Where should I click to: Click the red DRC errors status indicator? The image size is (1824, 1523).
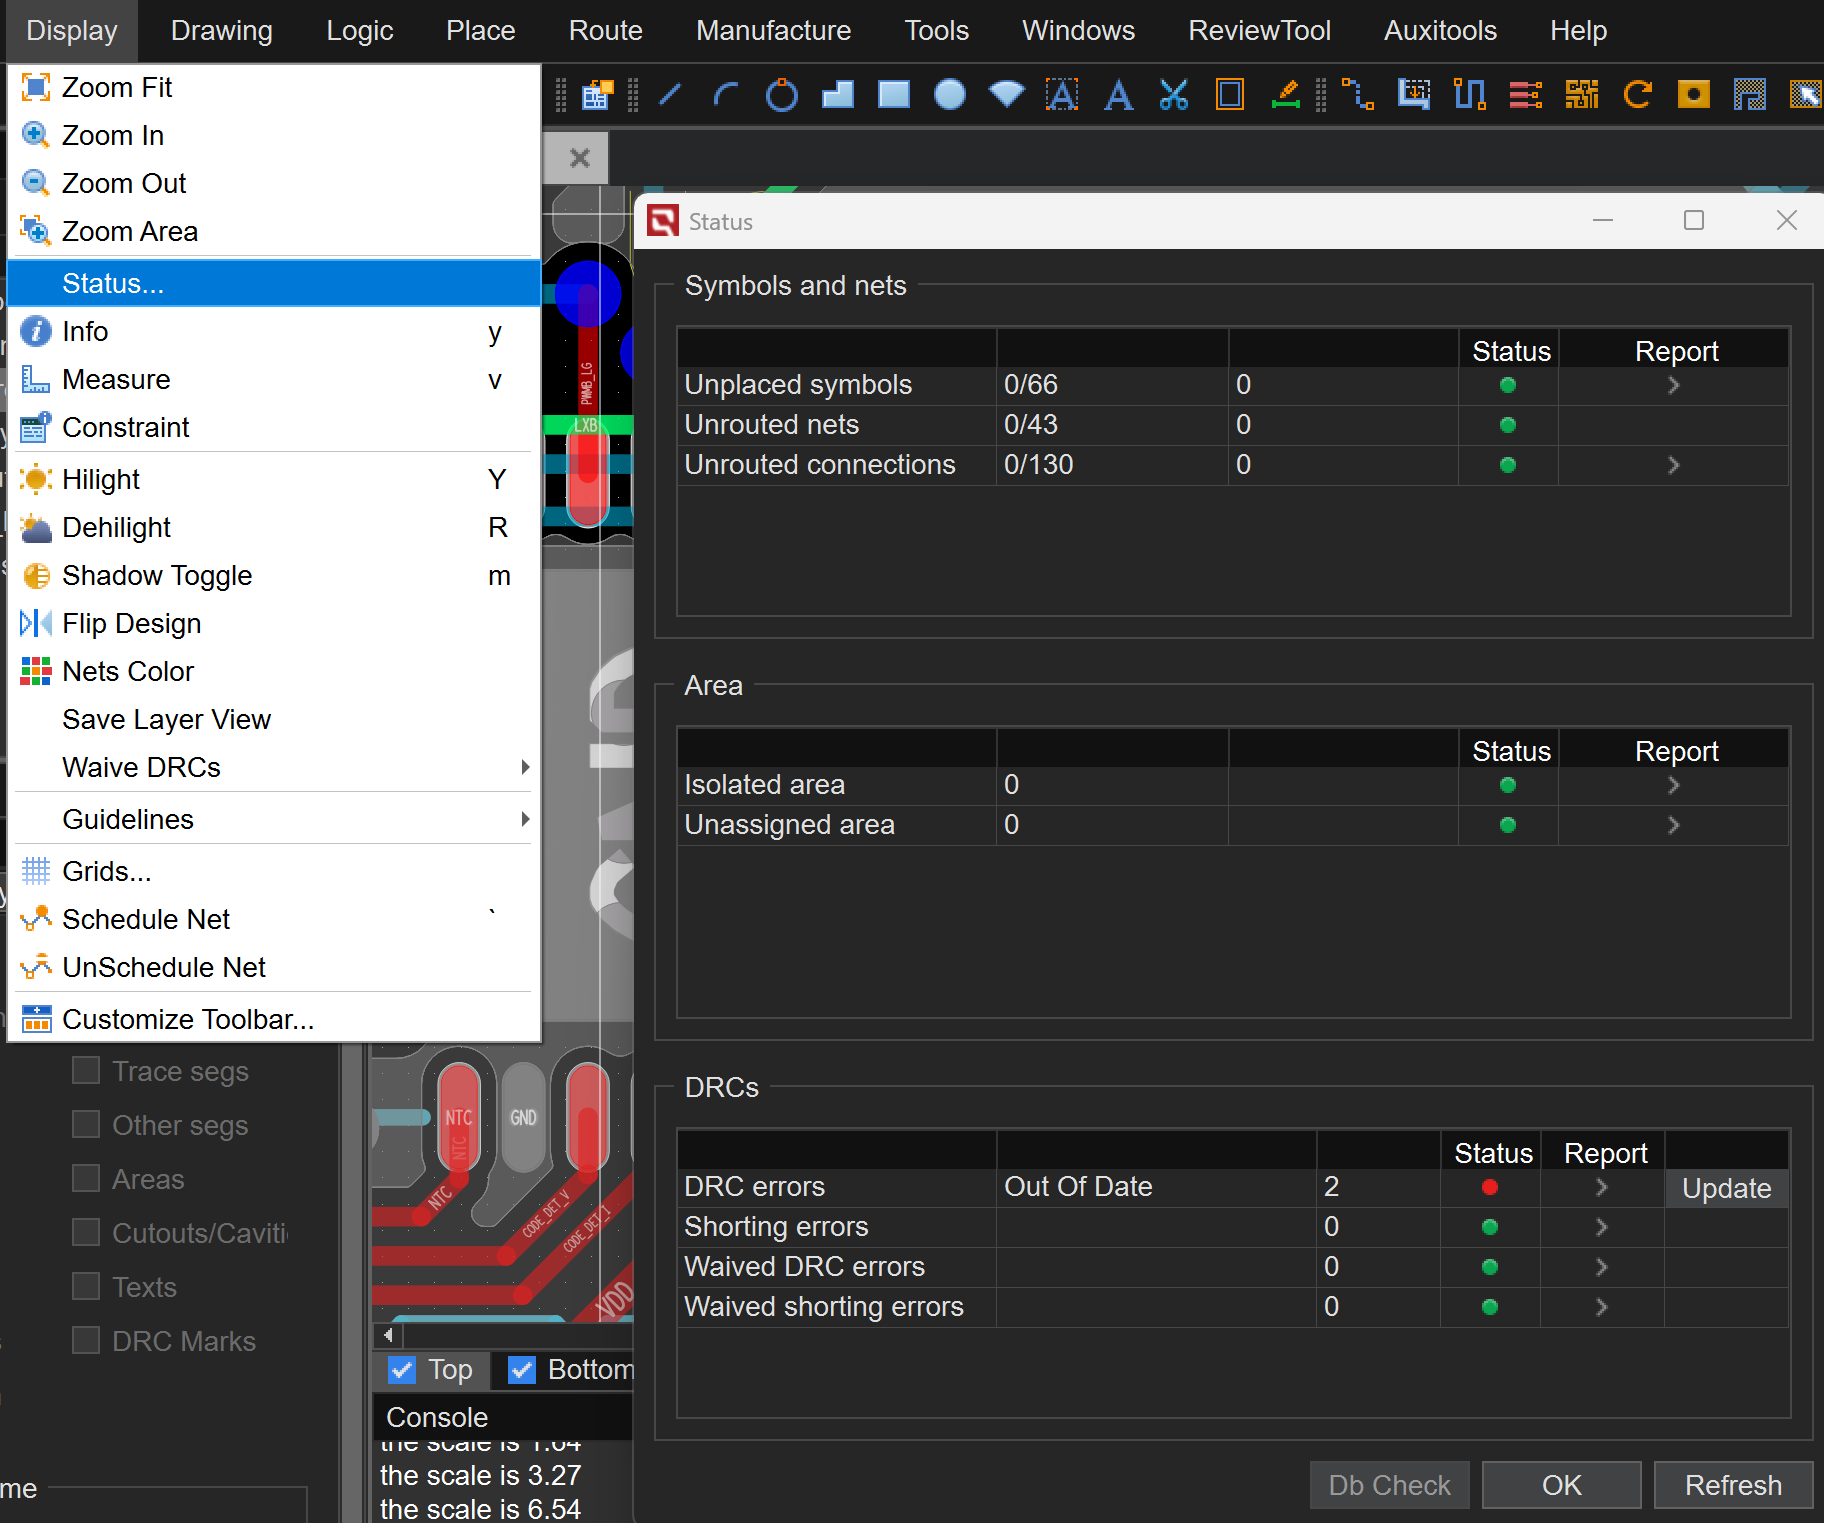click(x=1489, y=1187)
